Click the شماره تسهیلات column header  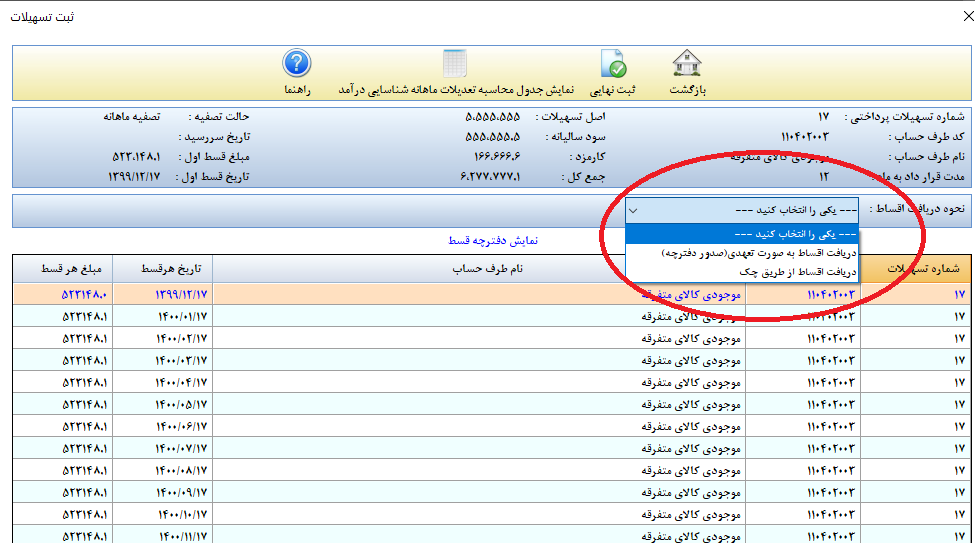[x=915, y=269]
